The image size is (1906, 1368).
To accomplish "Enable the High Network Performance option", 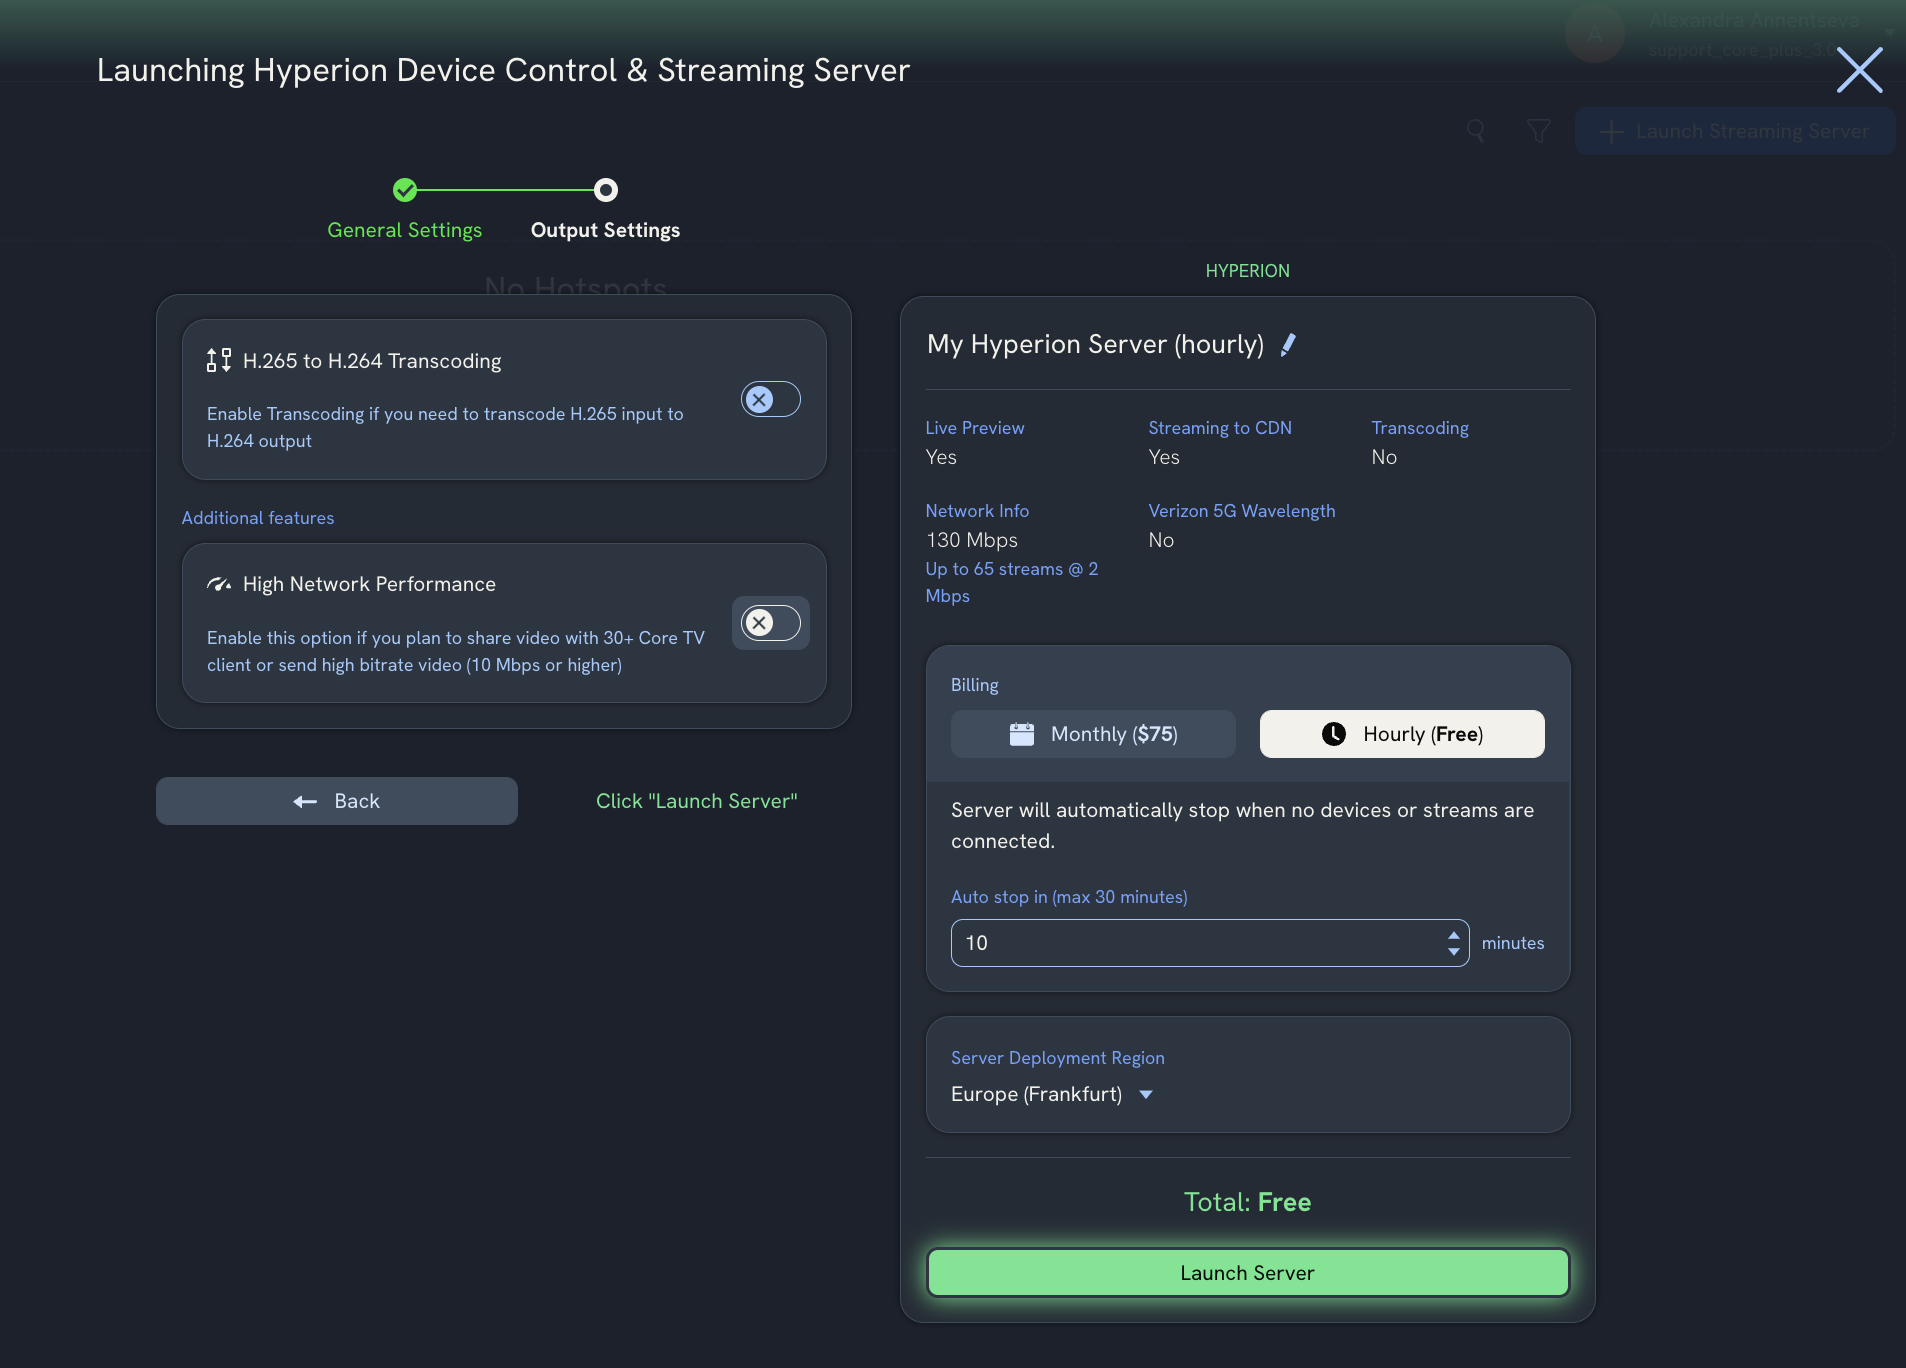I will pyautogui.click(x=771, y=623).
